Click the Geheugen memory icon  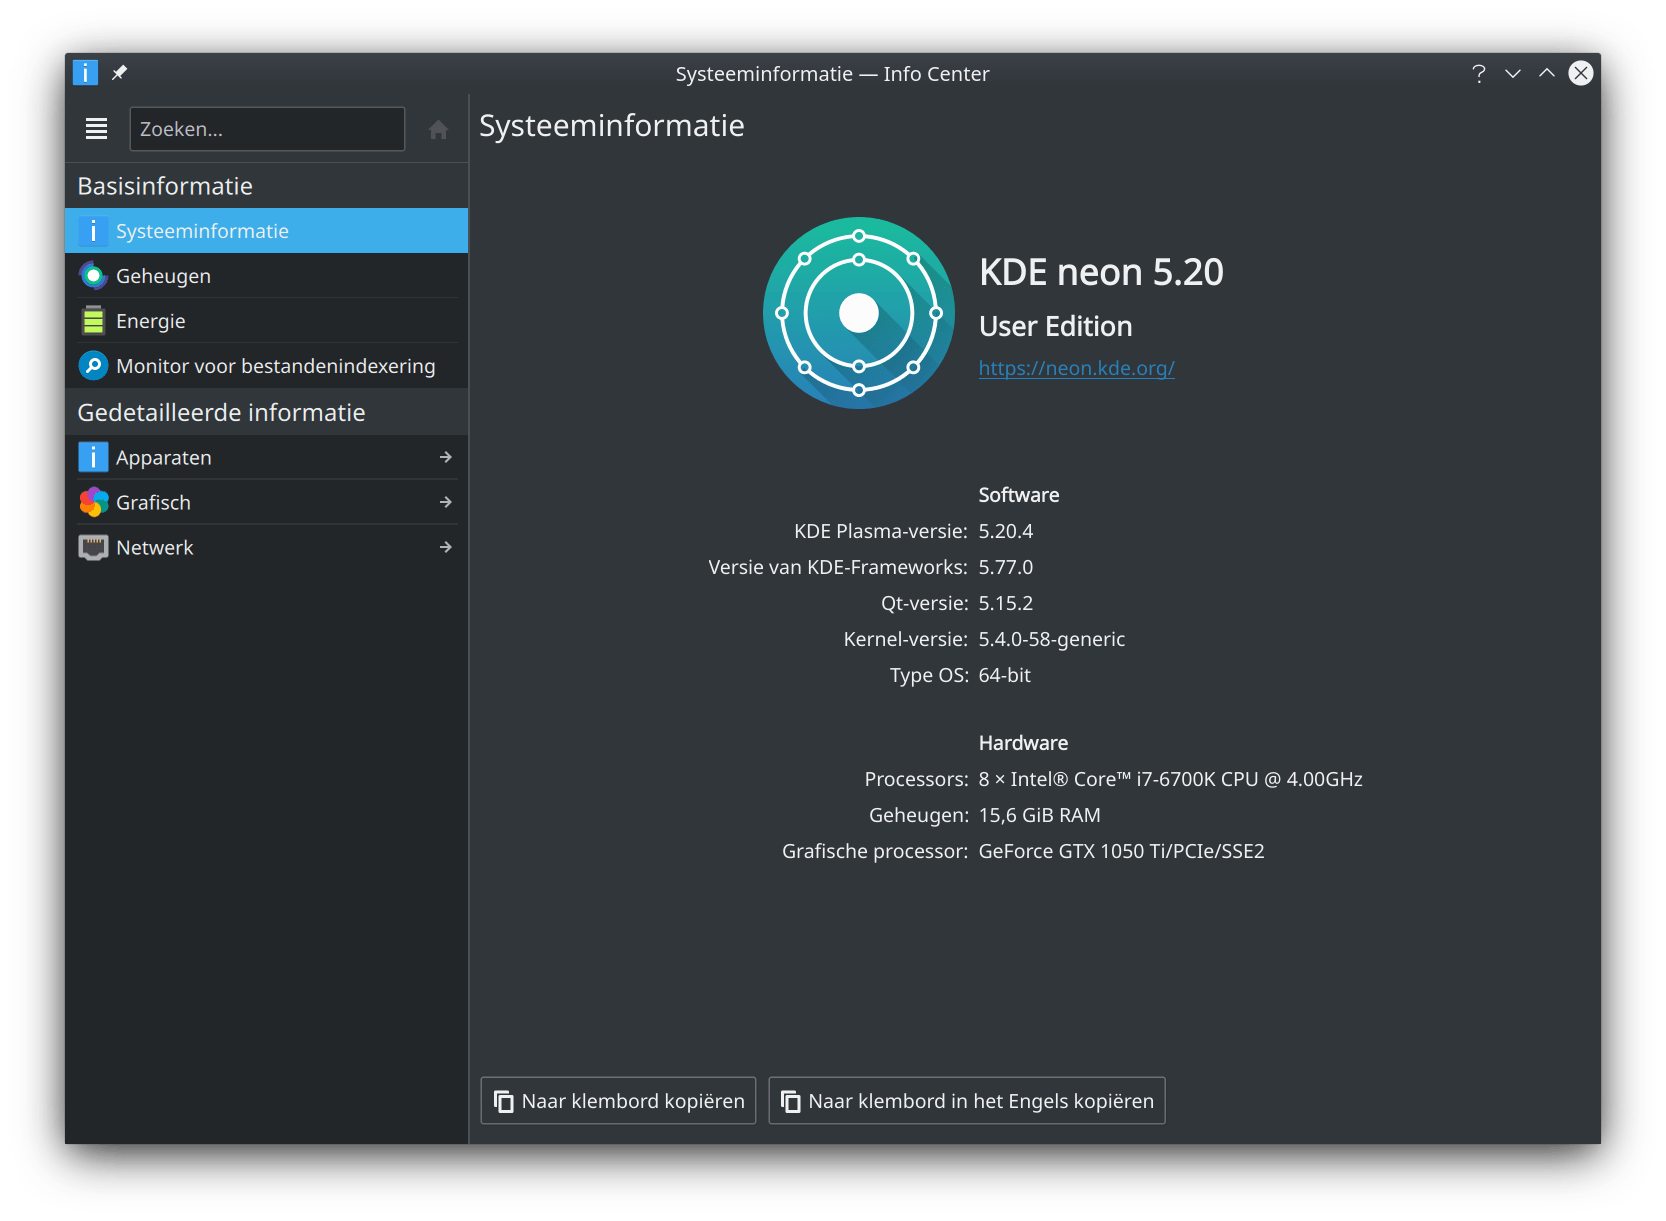(93, 276)
